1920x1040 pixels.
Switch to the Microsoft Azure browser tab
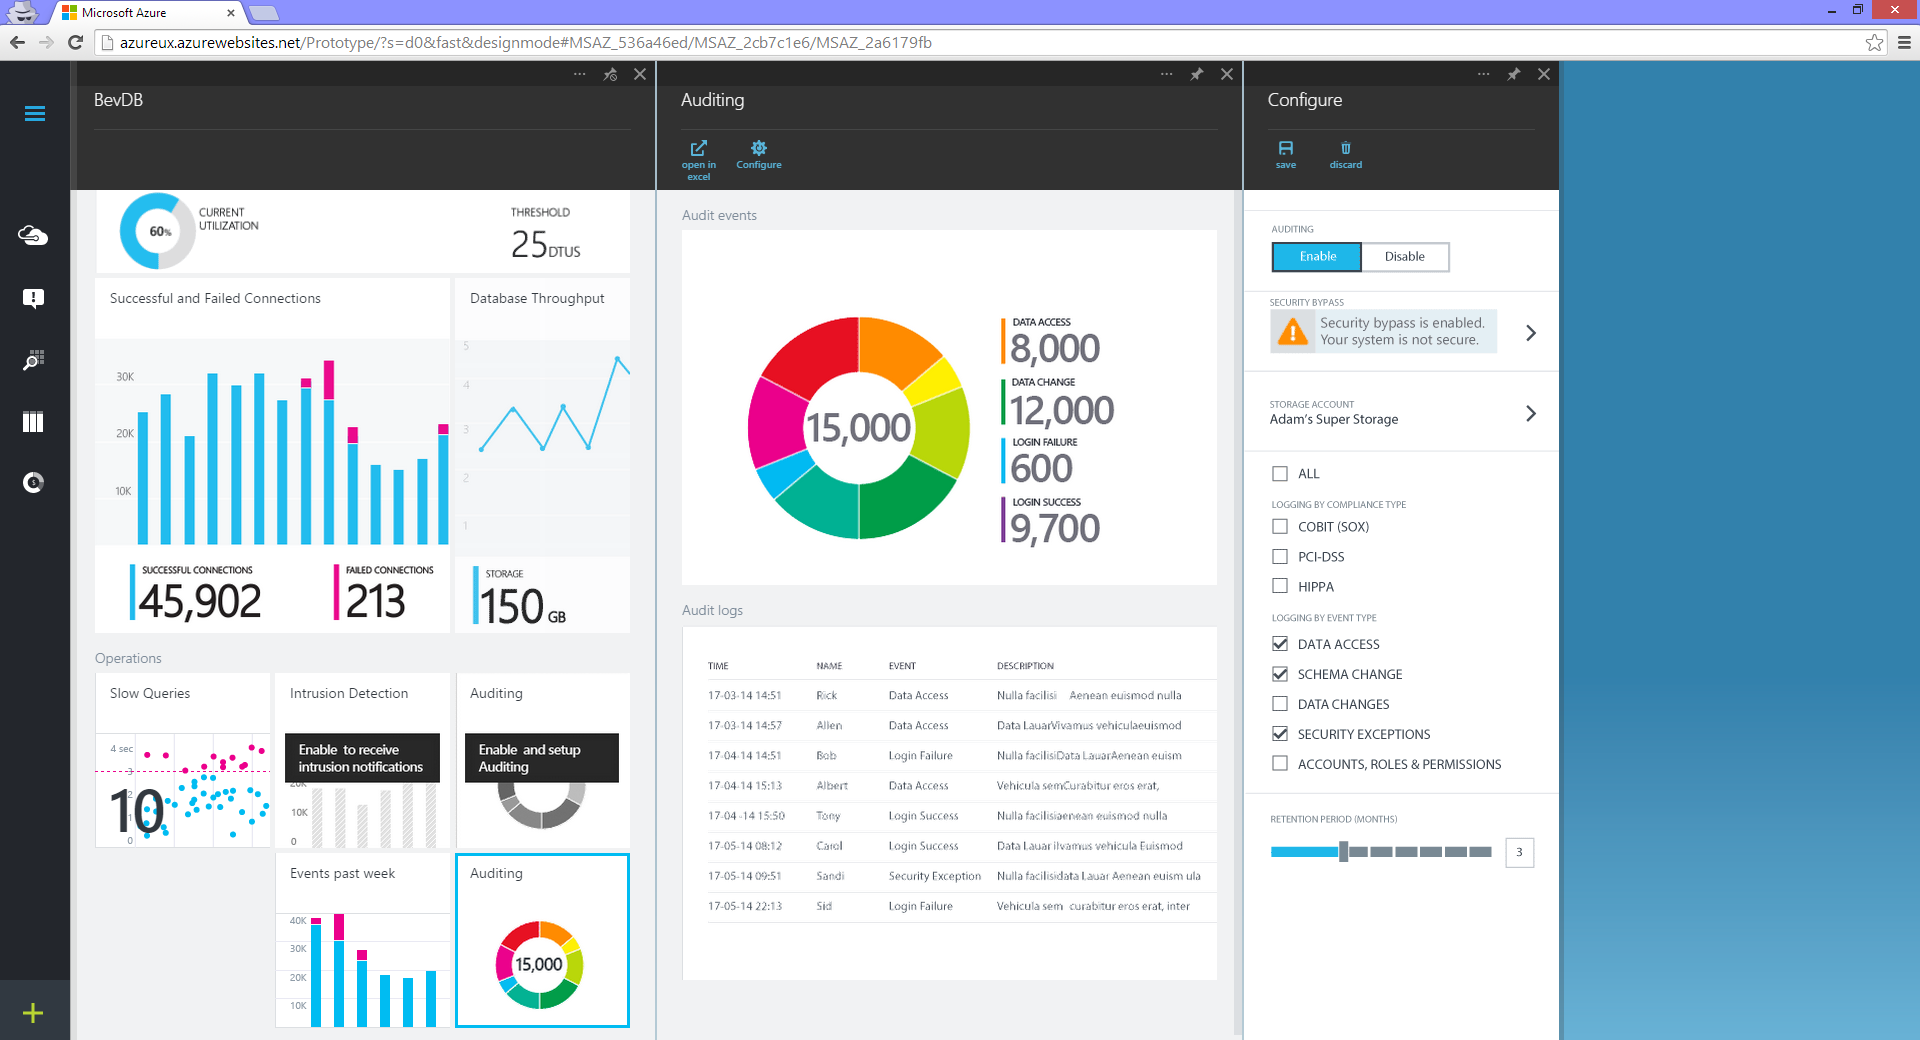tap(145, 13)
